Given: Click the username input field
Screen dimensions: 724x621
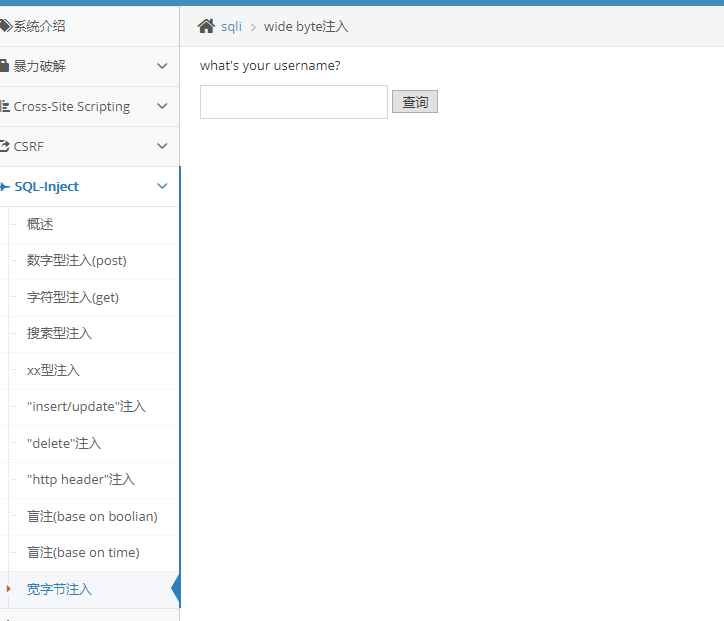Looking at the screenshot, I should (294, 102).
